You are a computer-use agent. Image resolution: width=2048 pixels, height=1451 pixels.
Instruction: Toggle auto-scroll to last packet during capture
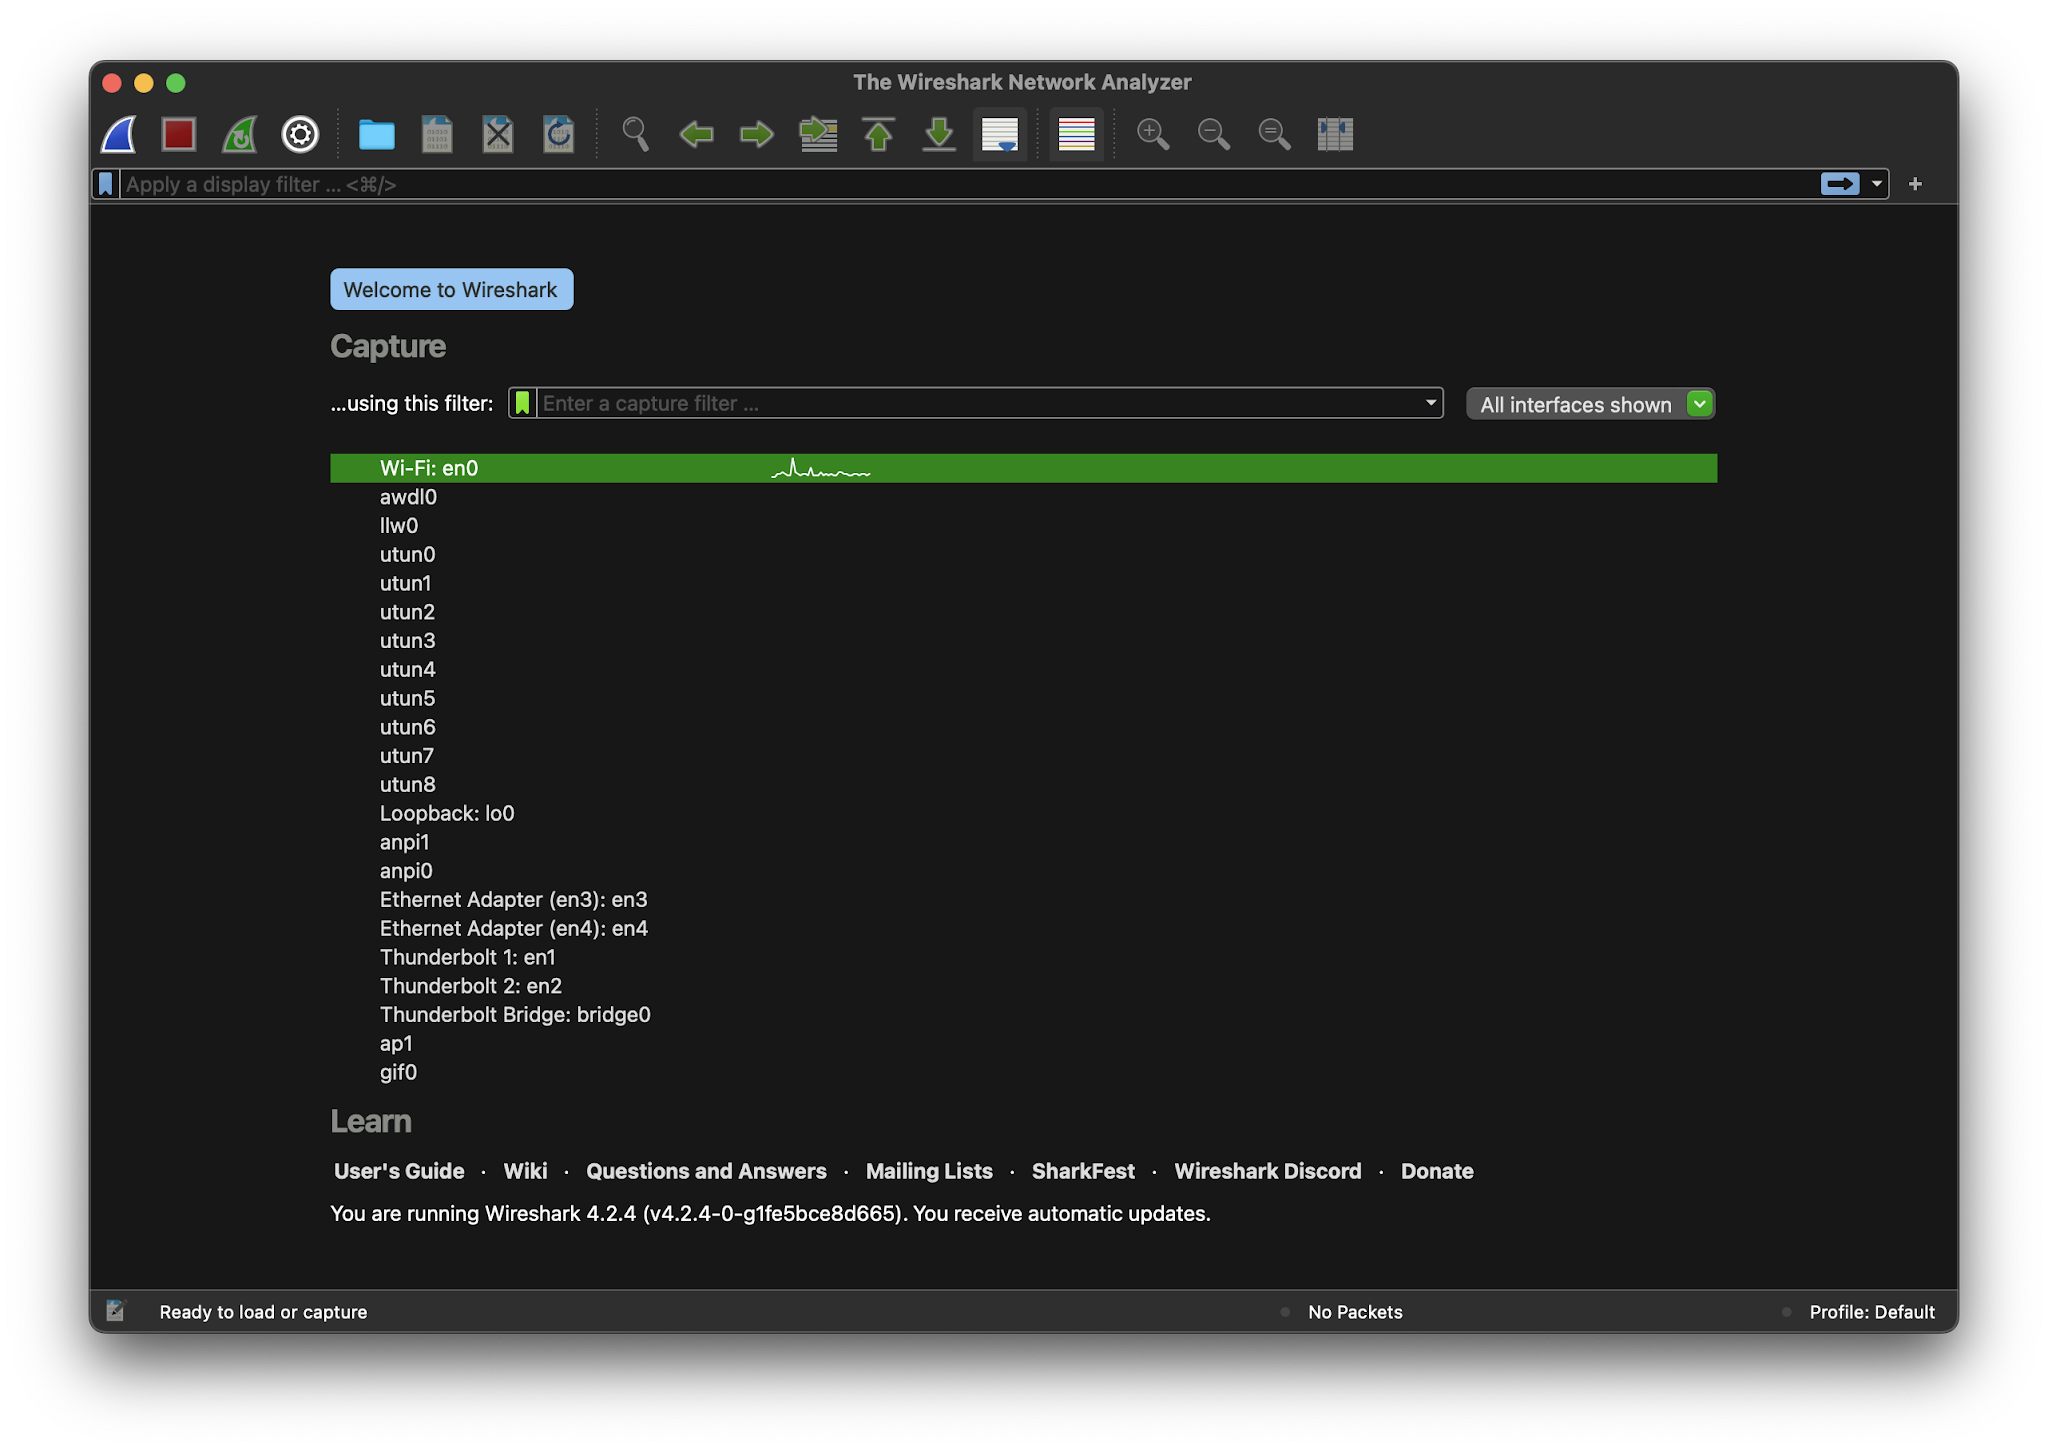1000,134
